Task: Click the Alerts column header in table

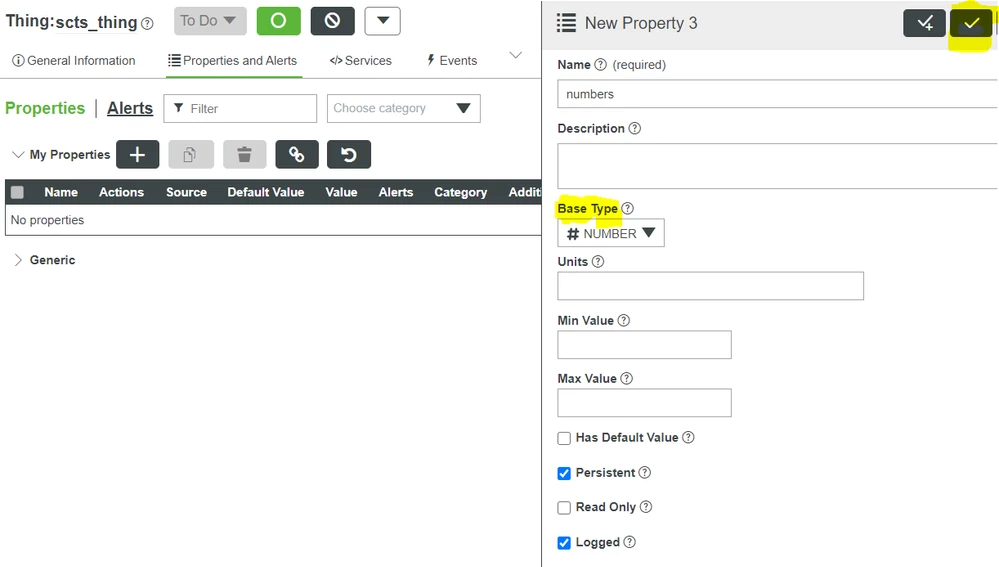Action: point(396,192)
